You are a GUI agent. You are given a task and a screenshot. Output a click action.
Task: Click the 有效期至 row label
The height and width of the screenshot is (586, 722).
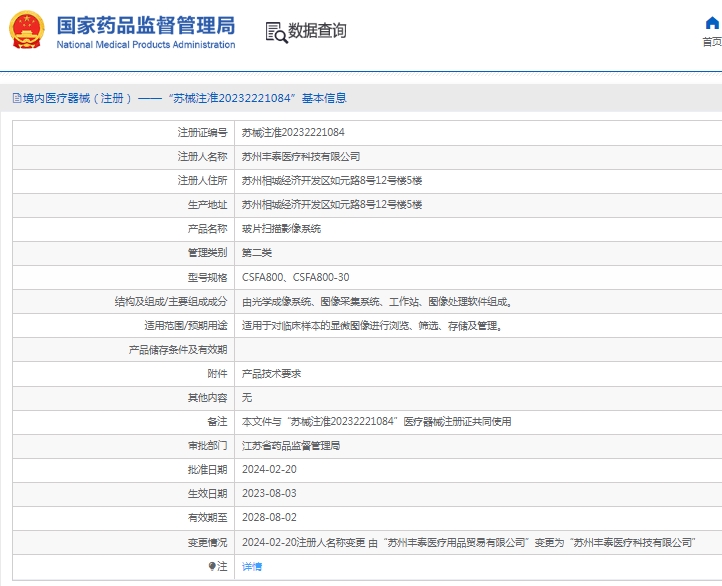tap(207, 517)
